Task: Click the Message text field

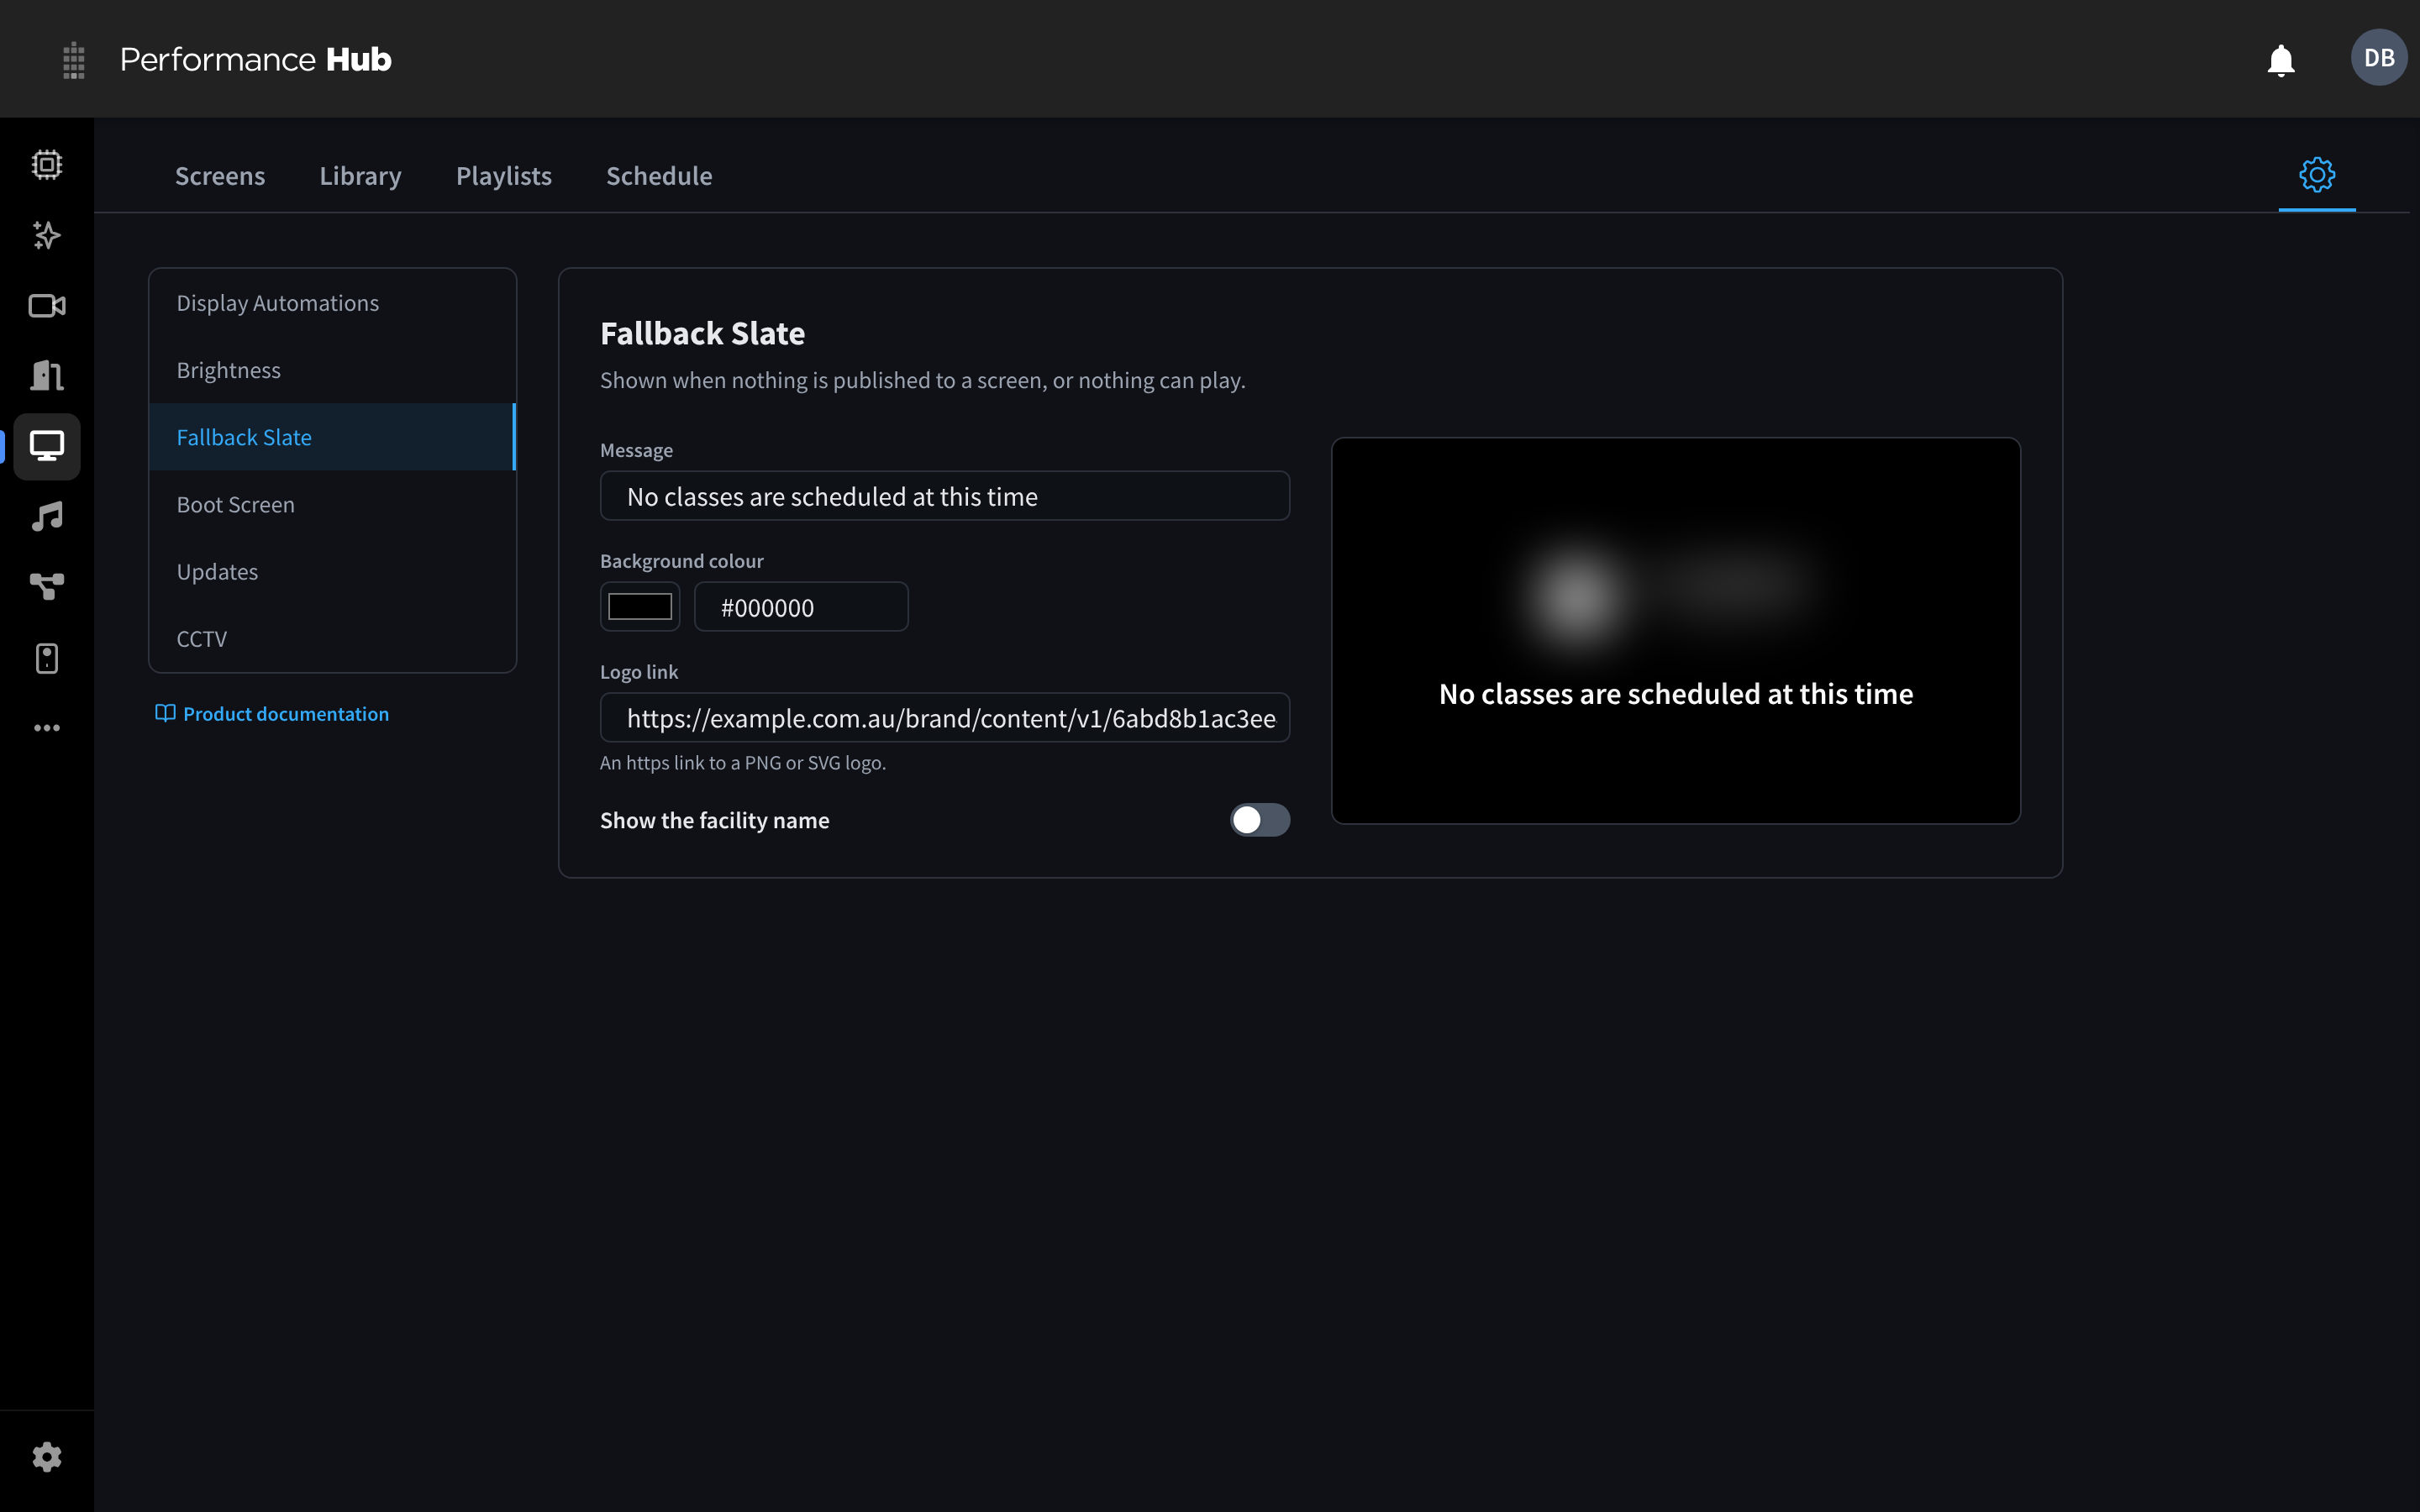Action: [x=944, y=496]
